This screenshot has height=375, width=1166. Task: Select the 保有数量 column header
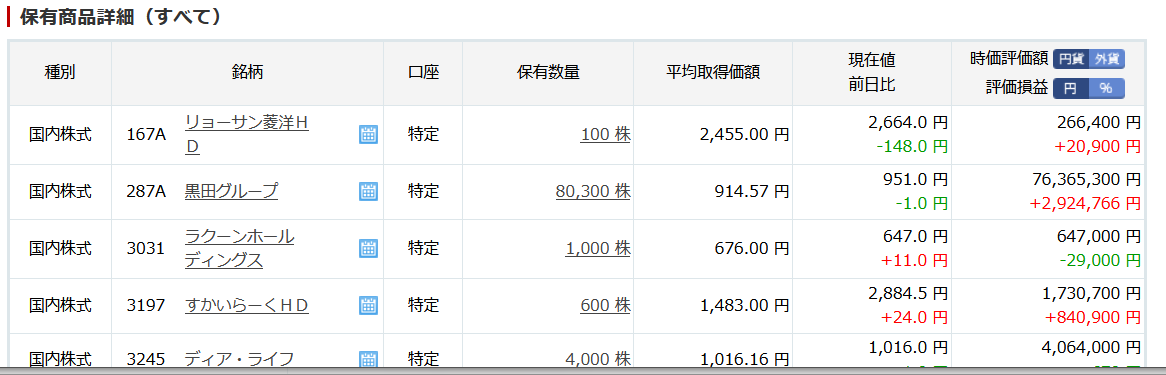(x=548, y=72)
